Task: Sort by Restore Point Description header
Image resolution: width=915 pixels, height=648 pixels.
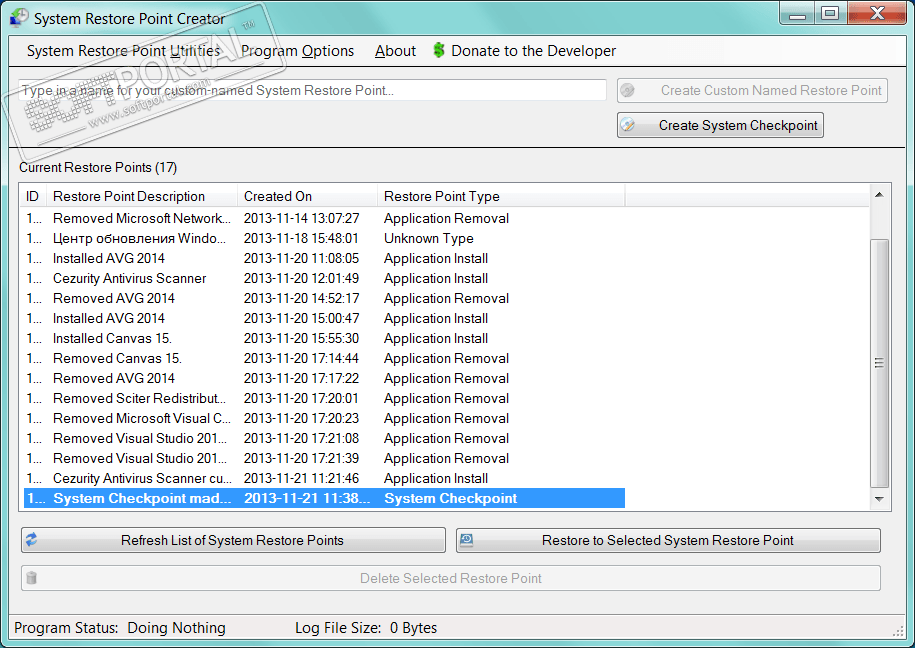Action: coord(142,196)
